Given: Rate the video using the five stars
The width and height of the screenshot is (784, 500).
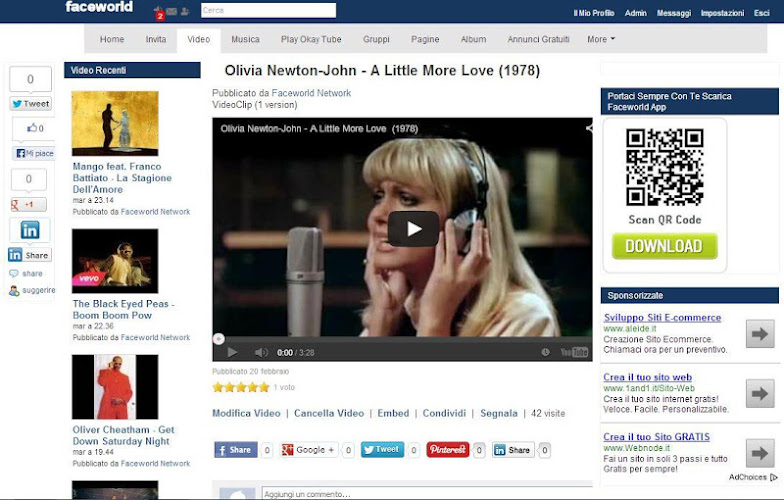Looking at the screenshot, I should tap(241, 387).
